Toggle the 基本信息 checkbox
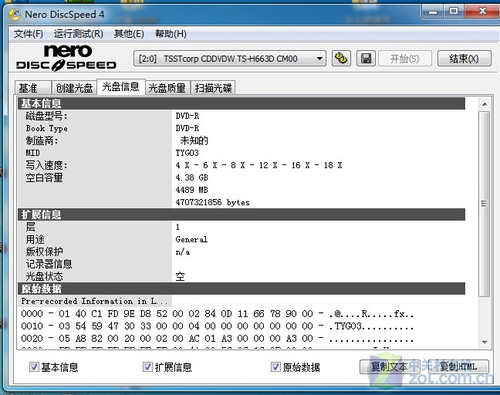Viewport: 500px width, 395px height. [x=34, y=367]
